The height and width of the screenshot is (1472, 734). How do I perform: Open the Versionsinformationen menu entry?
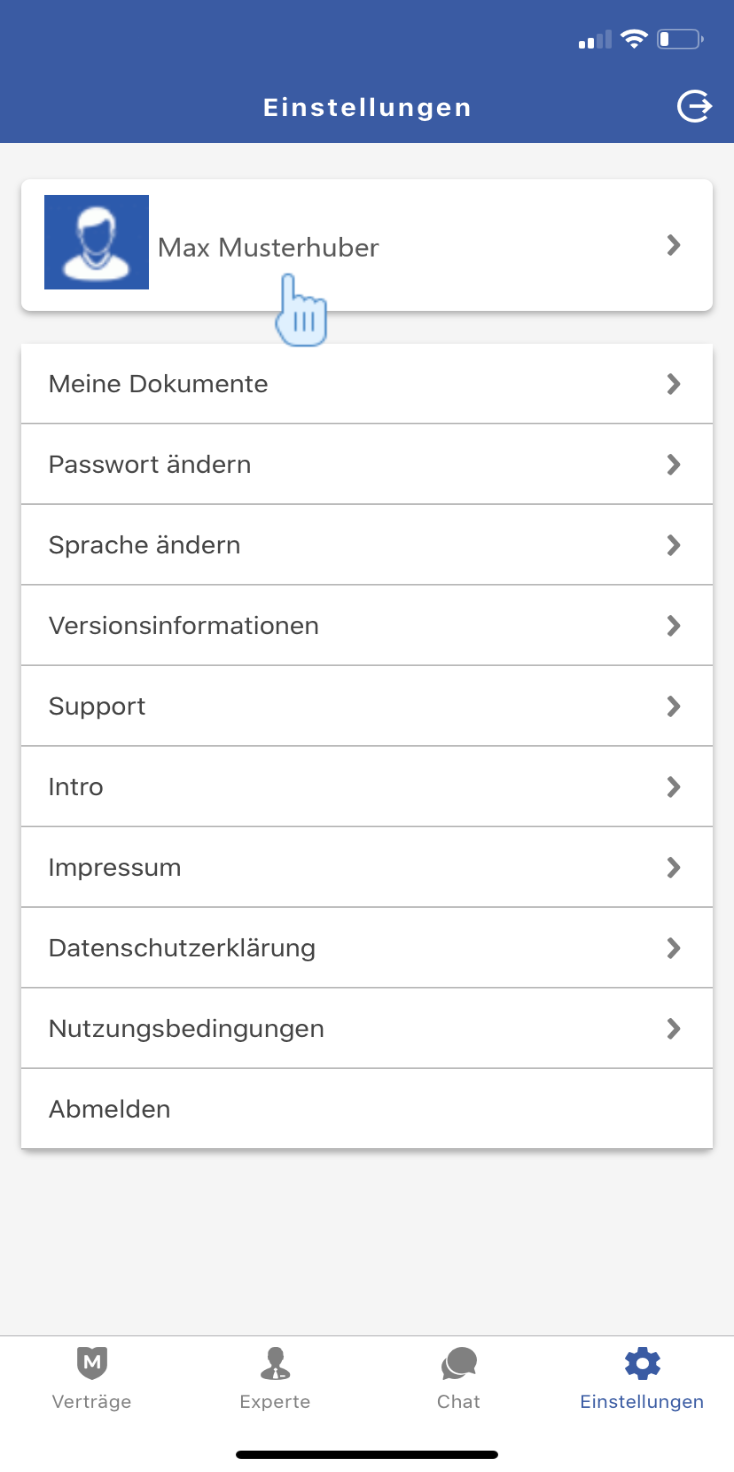point(183,626)
